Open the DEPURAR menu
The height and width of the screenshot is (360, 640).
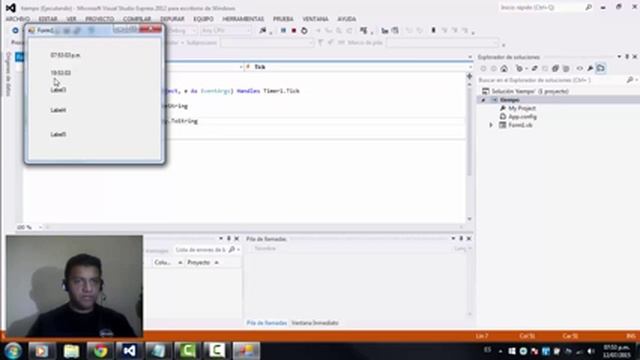pyautogui.click(x=172, y=19)
